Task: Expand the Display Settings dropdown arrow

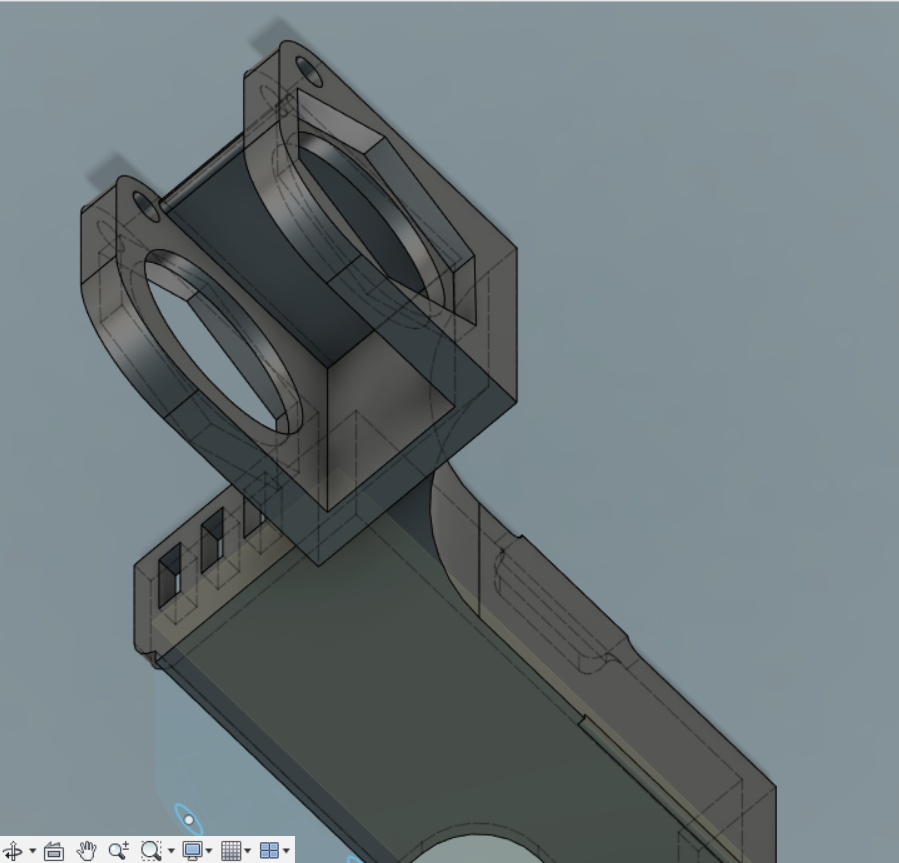Action: pos(209,852)
